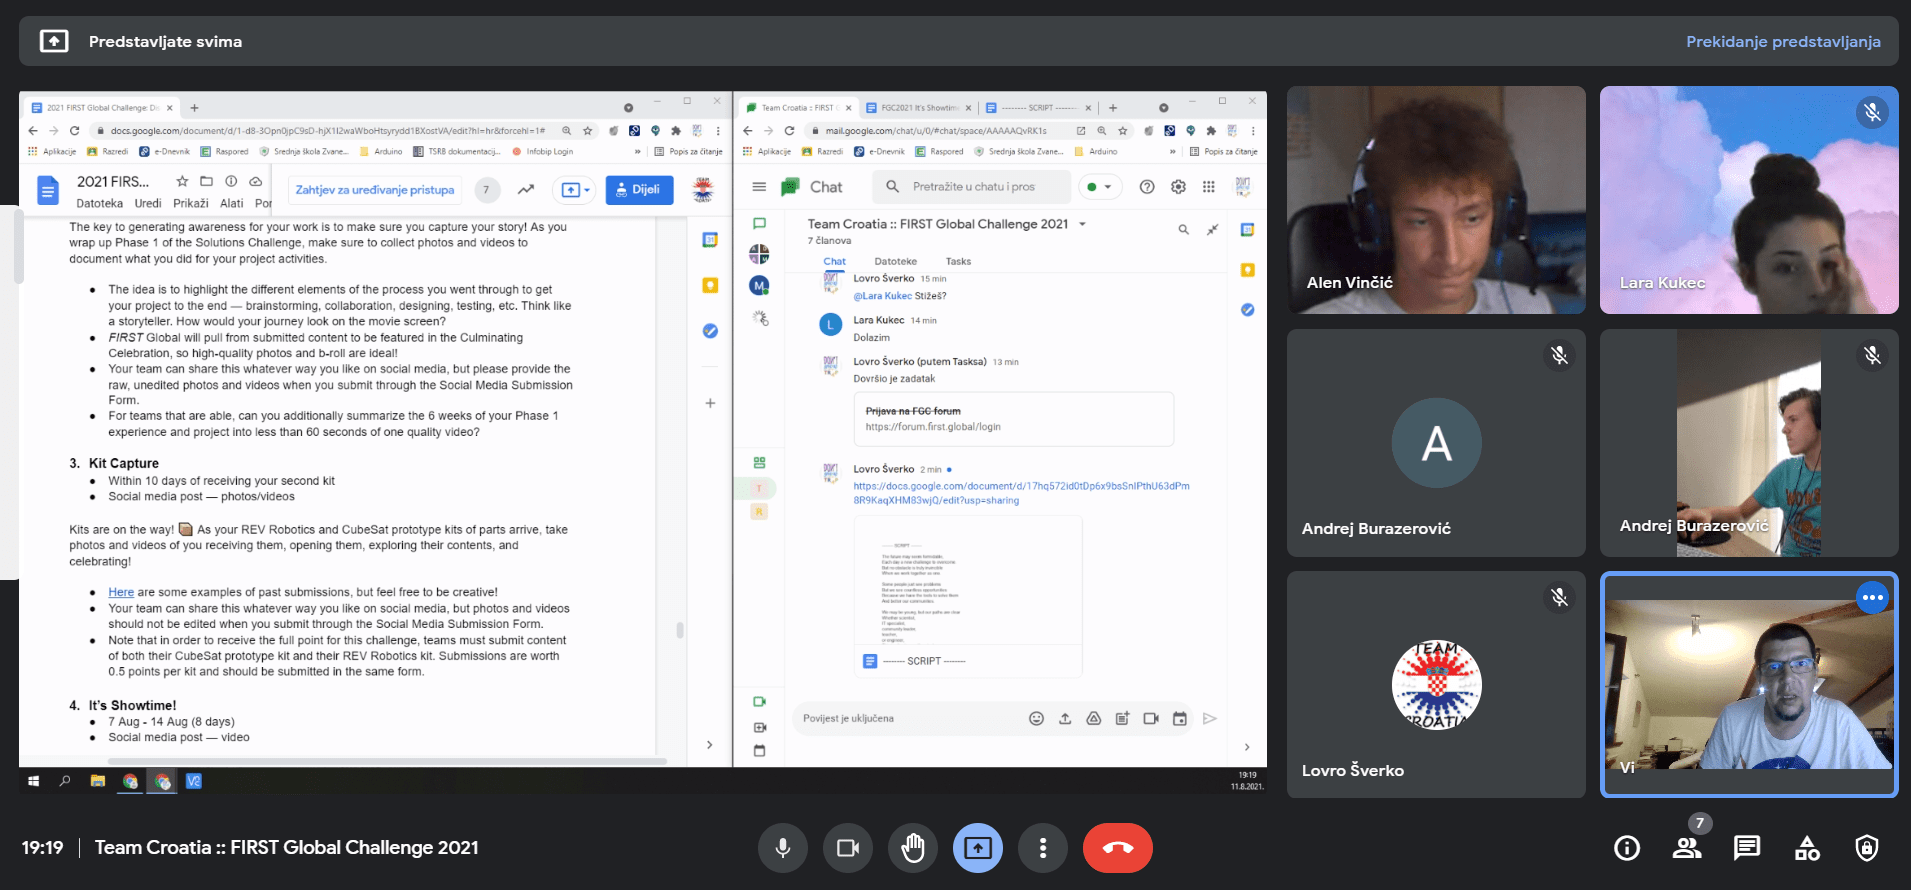The height and width of the screenshot is (890, 1911).
Task: Switch to FGC2021 It's Showtime tab
Action: pyautogui.click(x=918, y=108)
